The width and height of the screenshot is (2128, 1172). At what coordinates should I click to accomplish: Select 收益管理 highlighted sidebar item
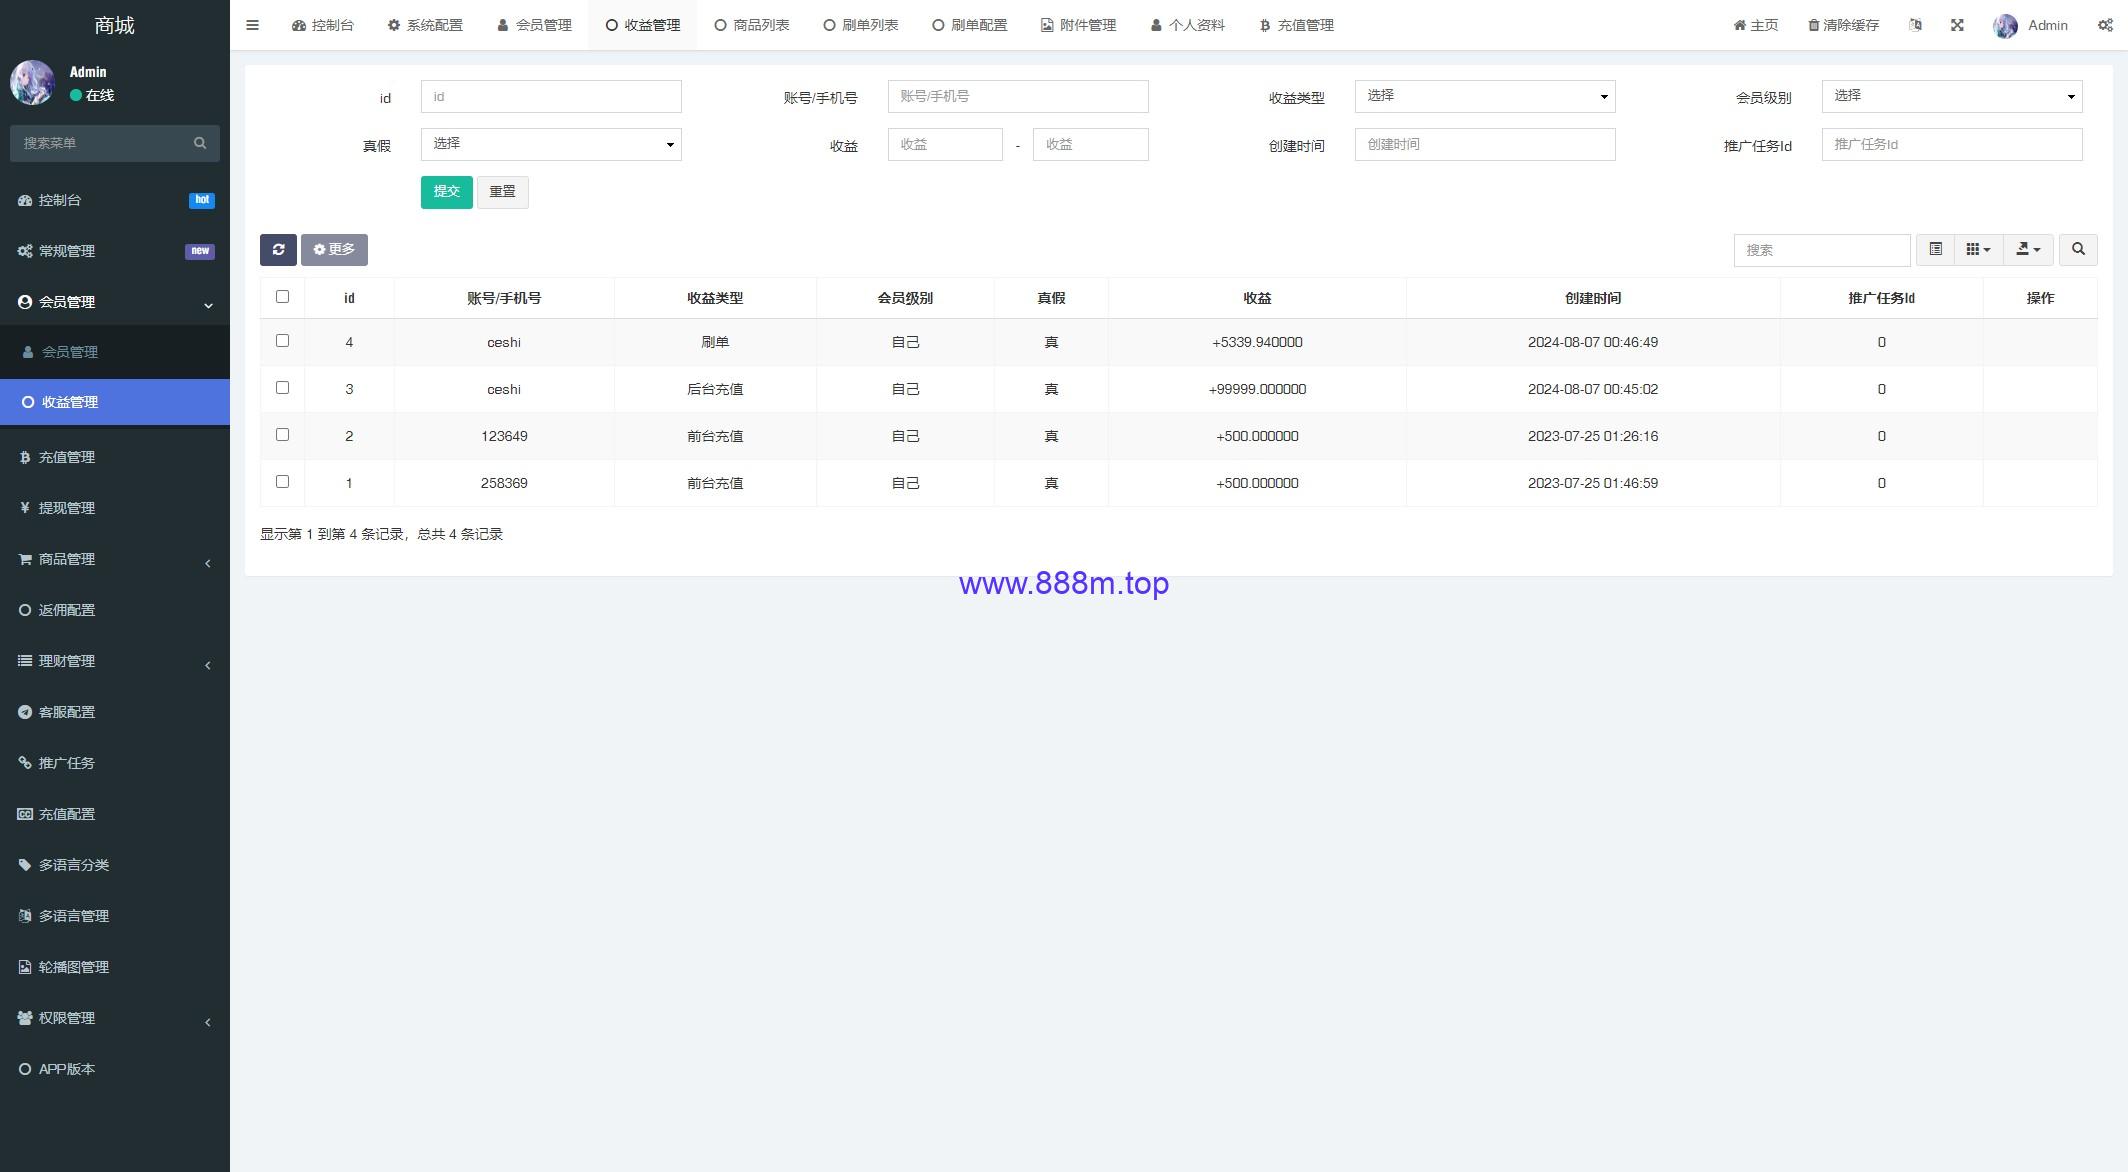pos(115,402)
